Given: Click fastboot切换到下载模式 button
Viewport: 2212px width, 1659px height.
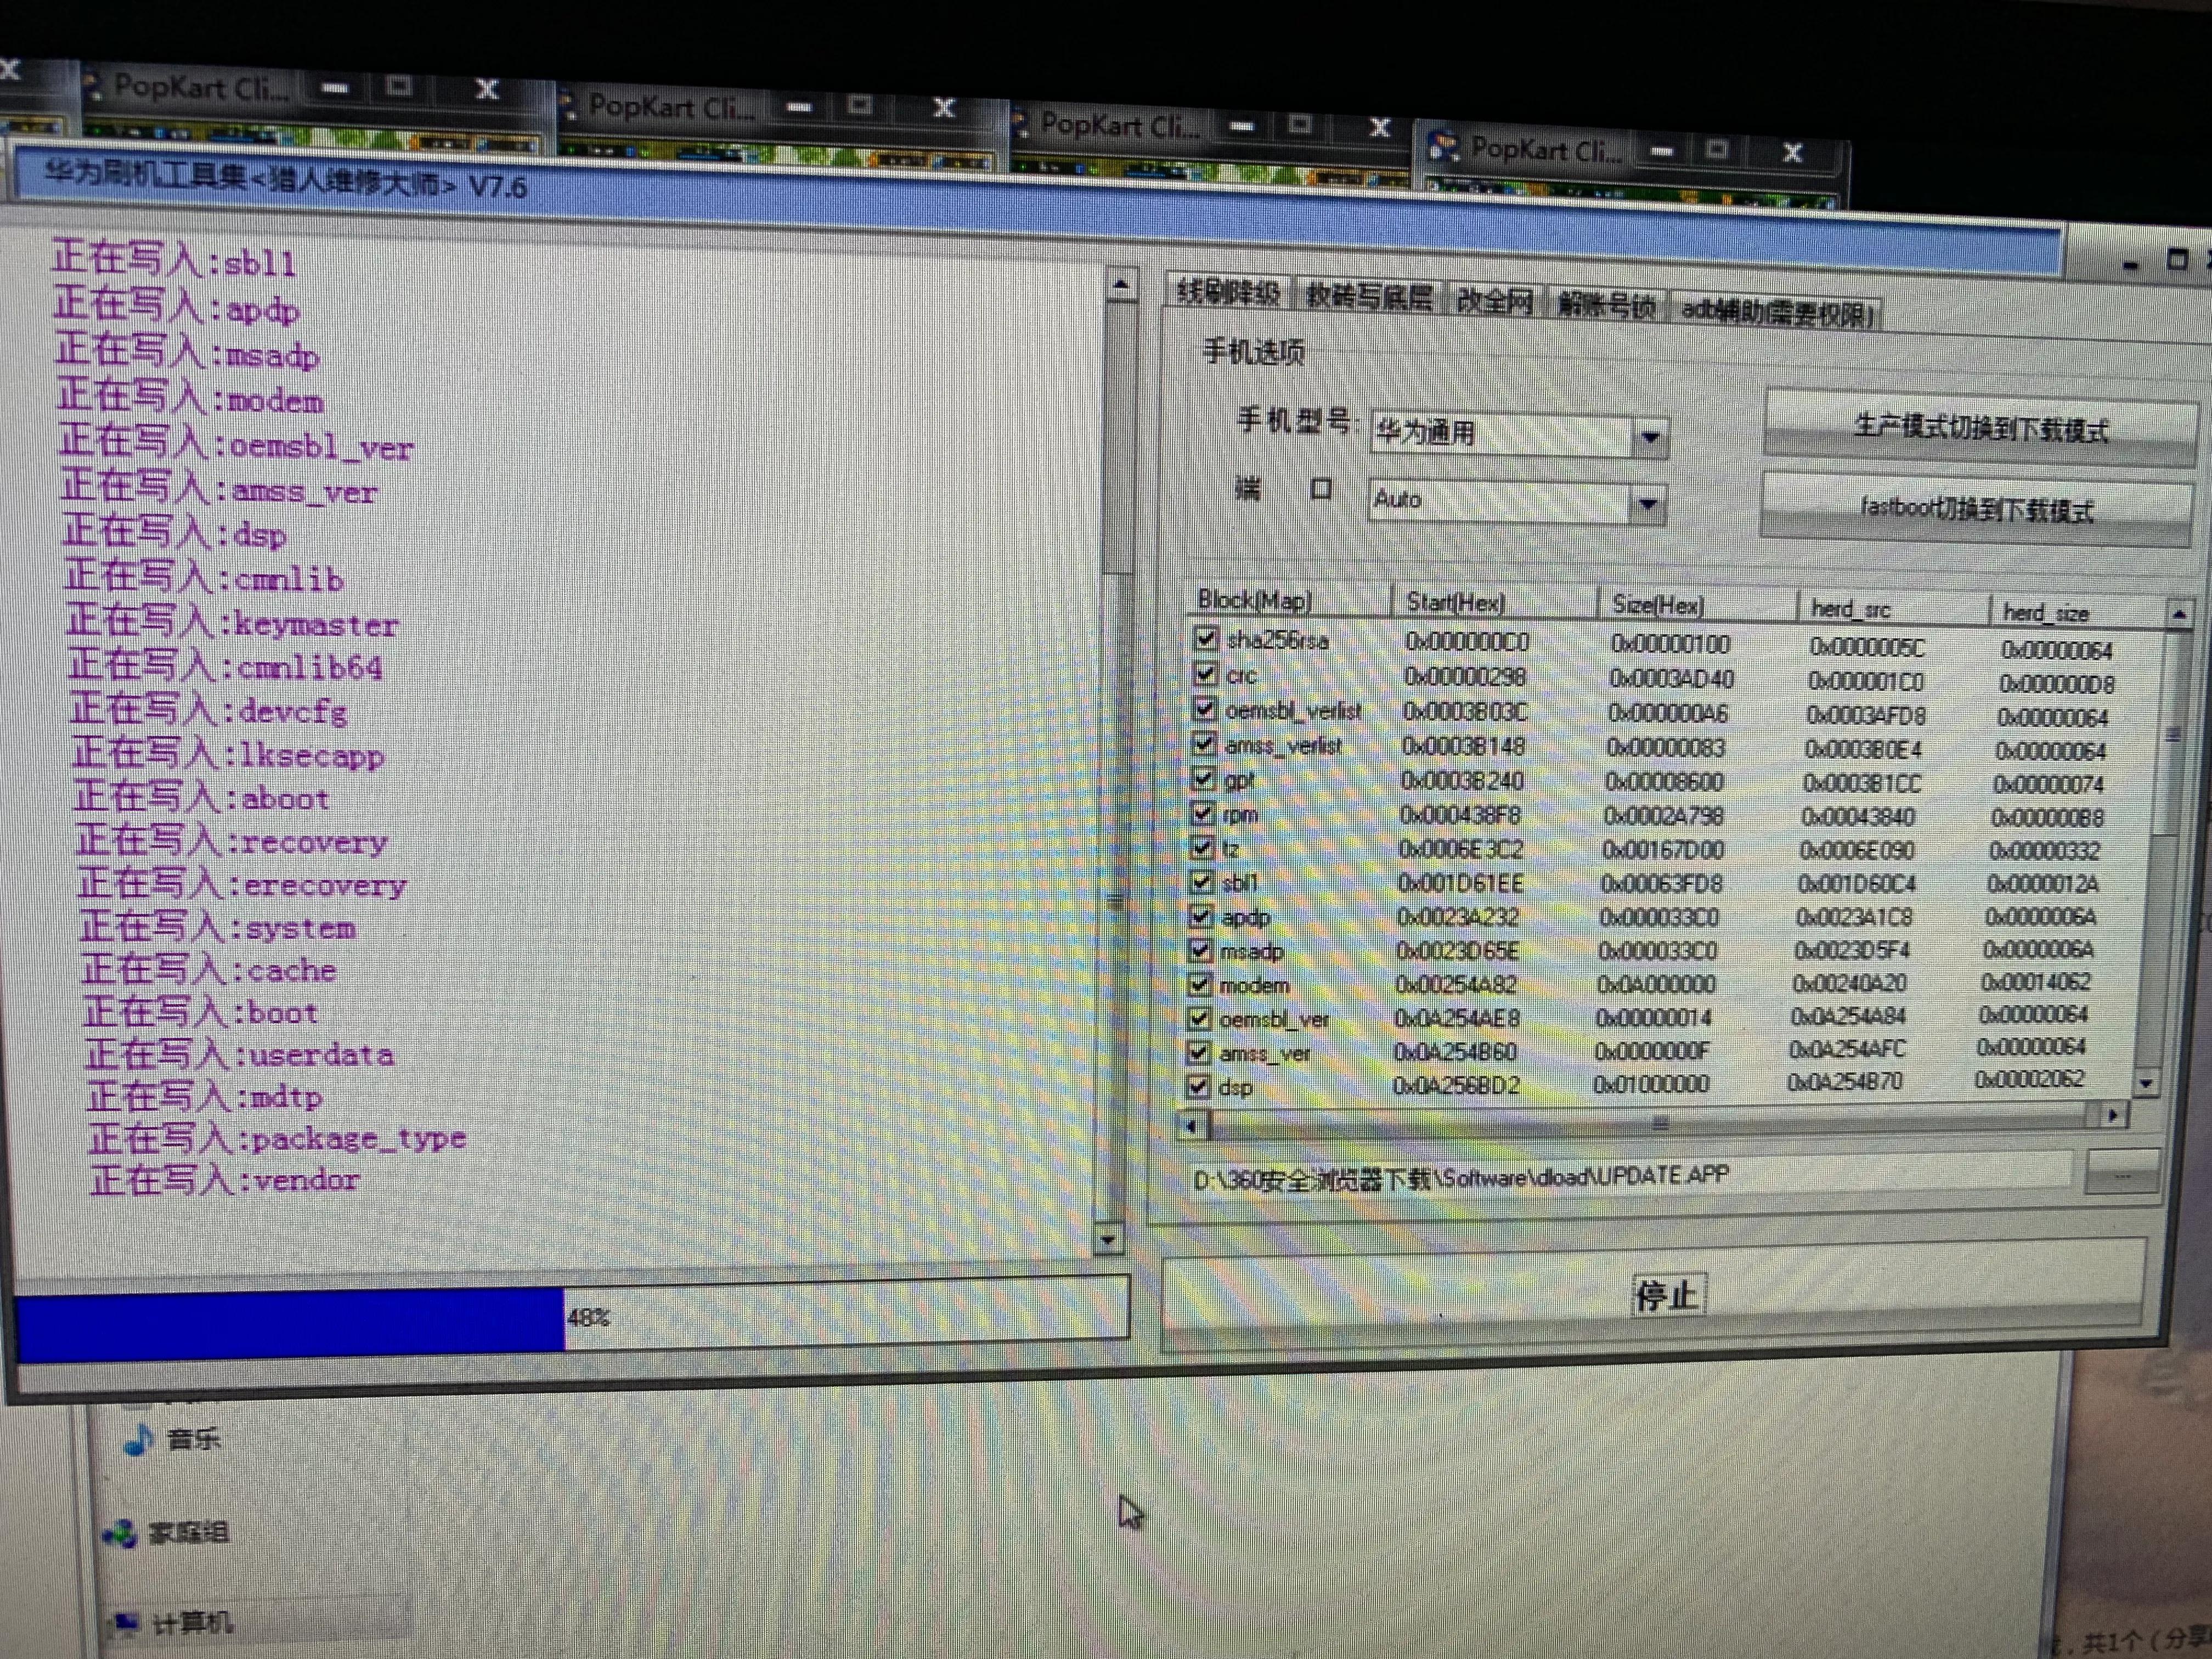Looking at the screenshot, I should (x=1975, y=509).
